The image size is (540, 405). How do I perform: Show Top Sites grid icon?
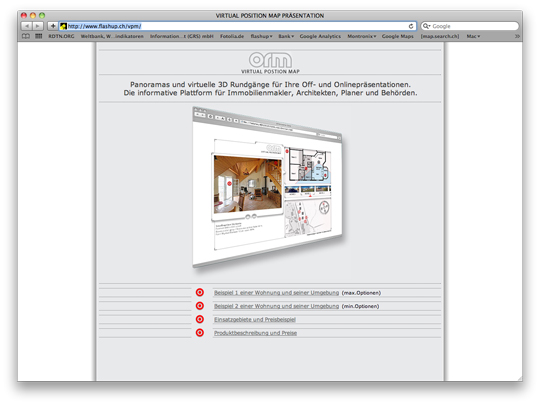[39, 36]
